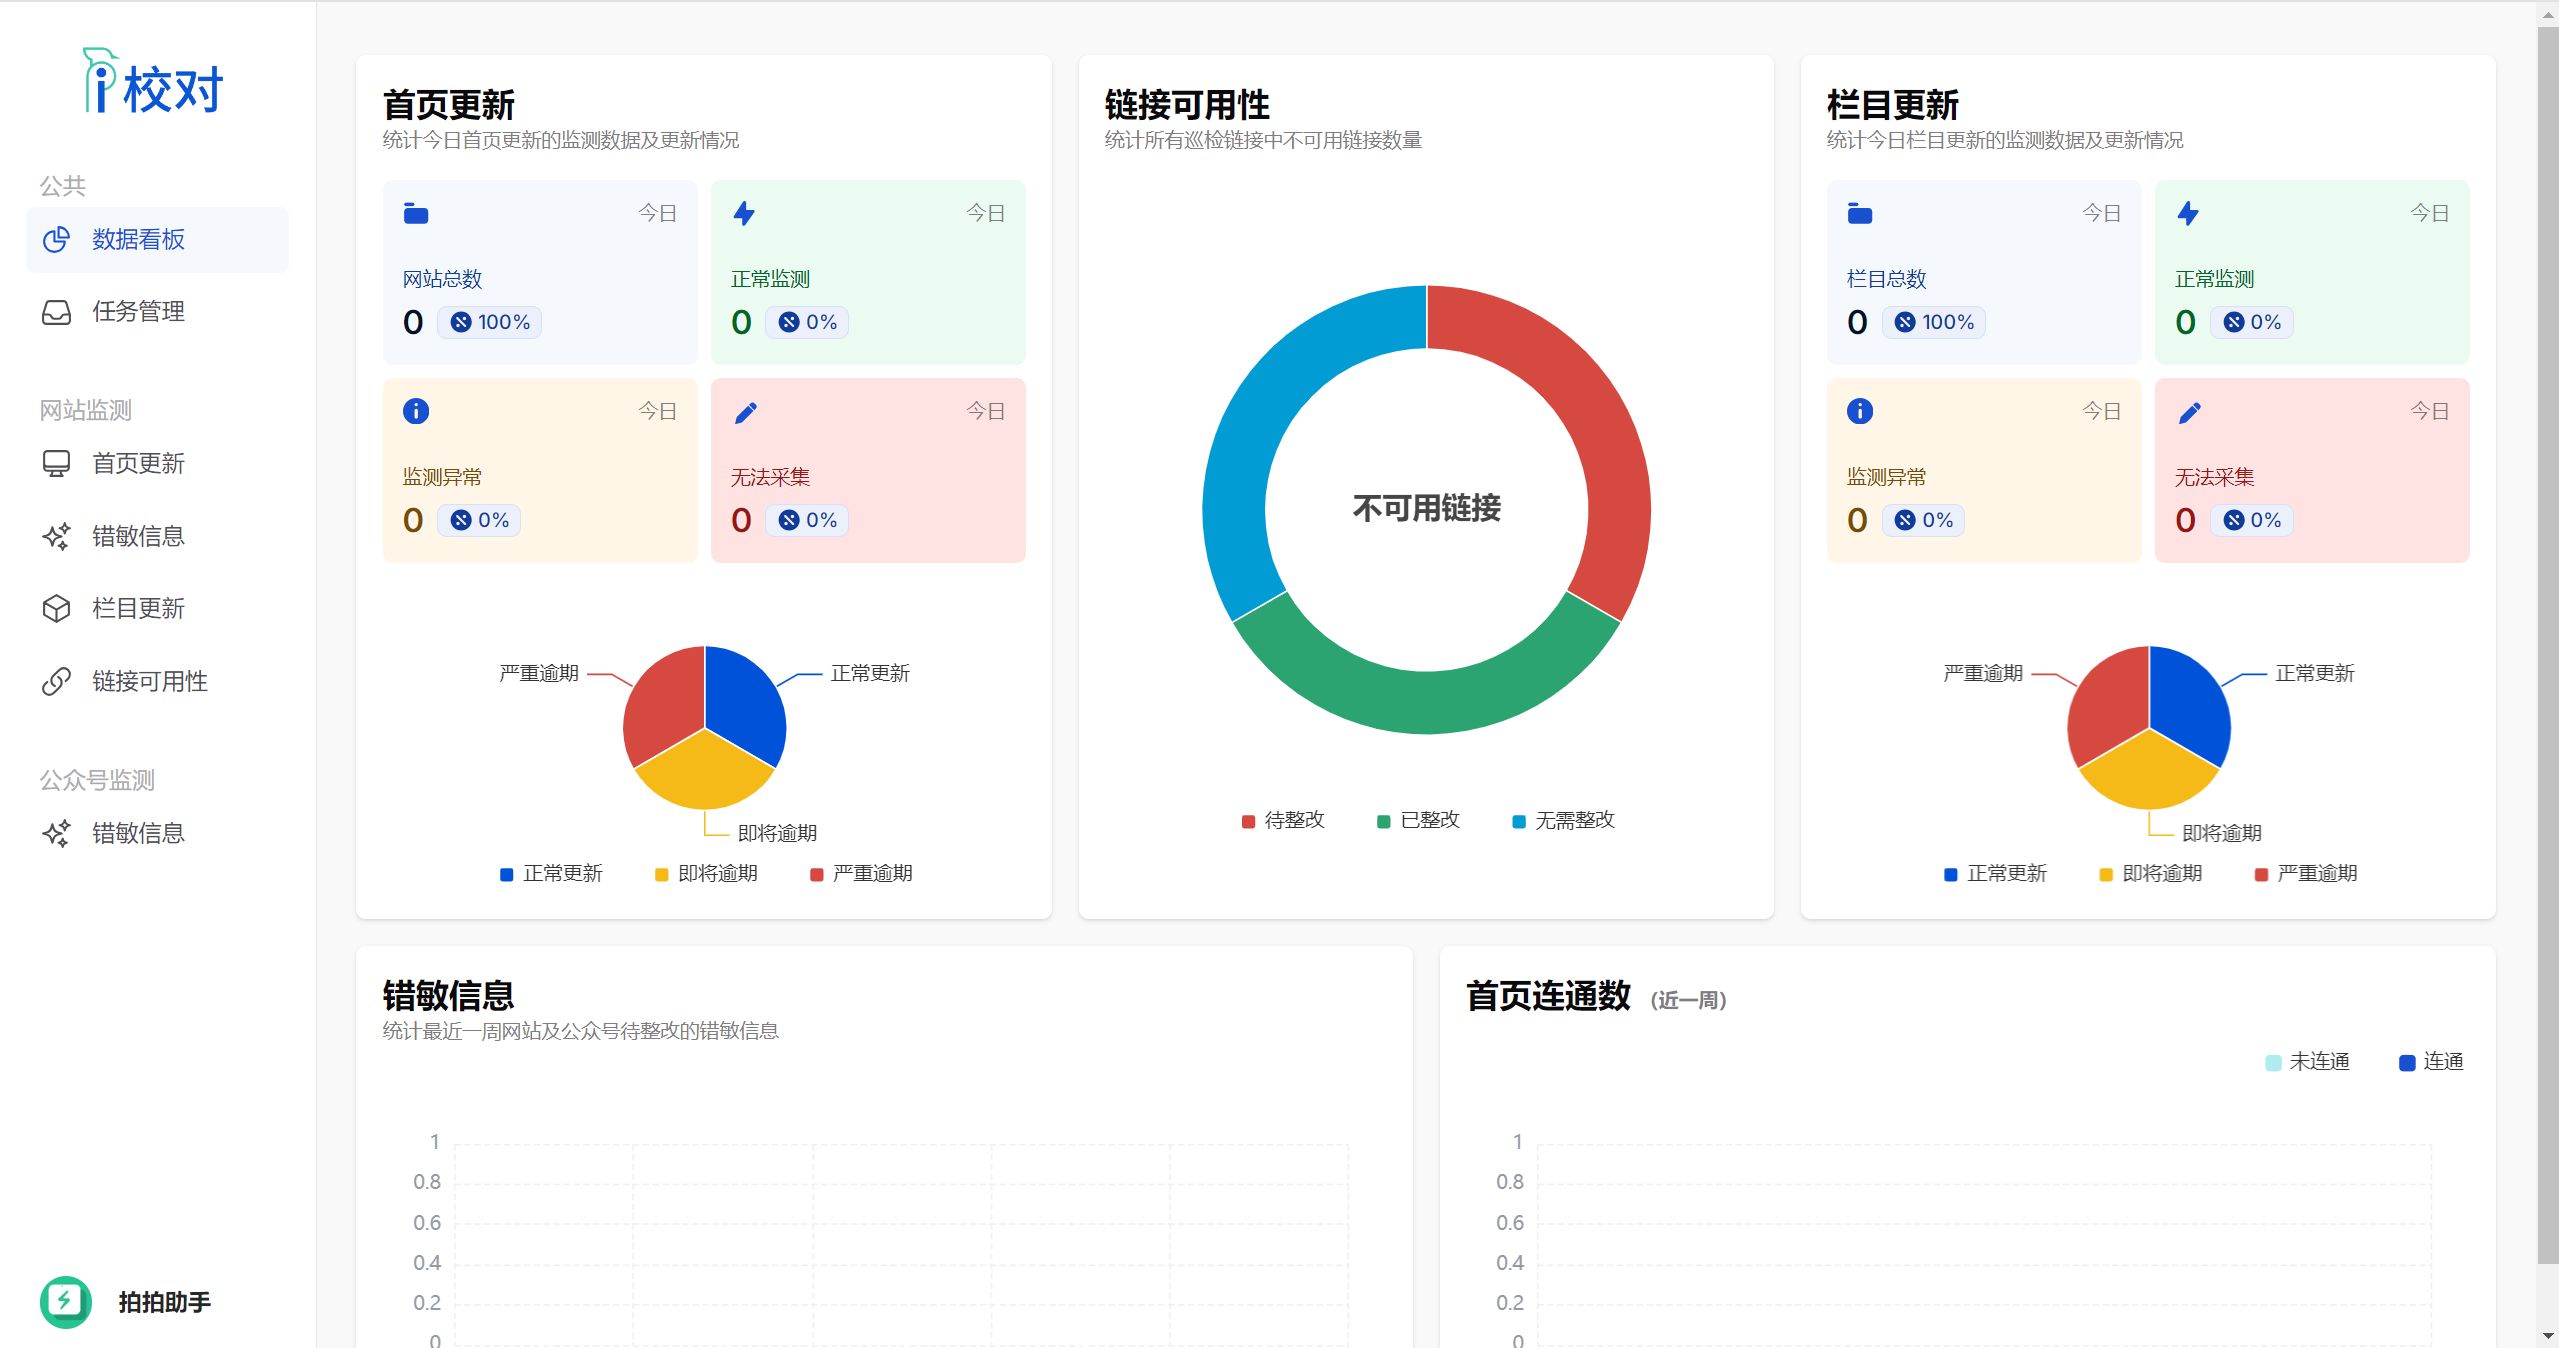Click the 校对 logo icon
Screen dimensions: 2559x1348
152,81
